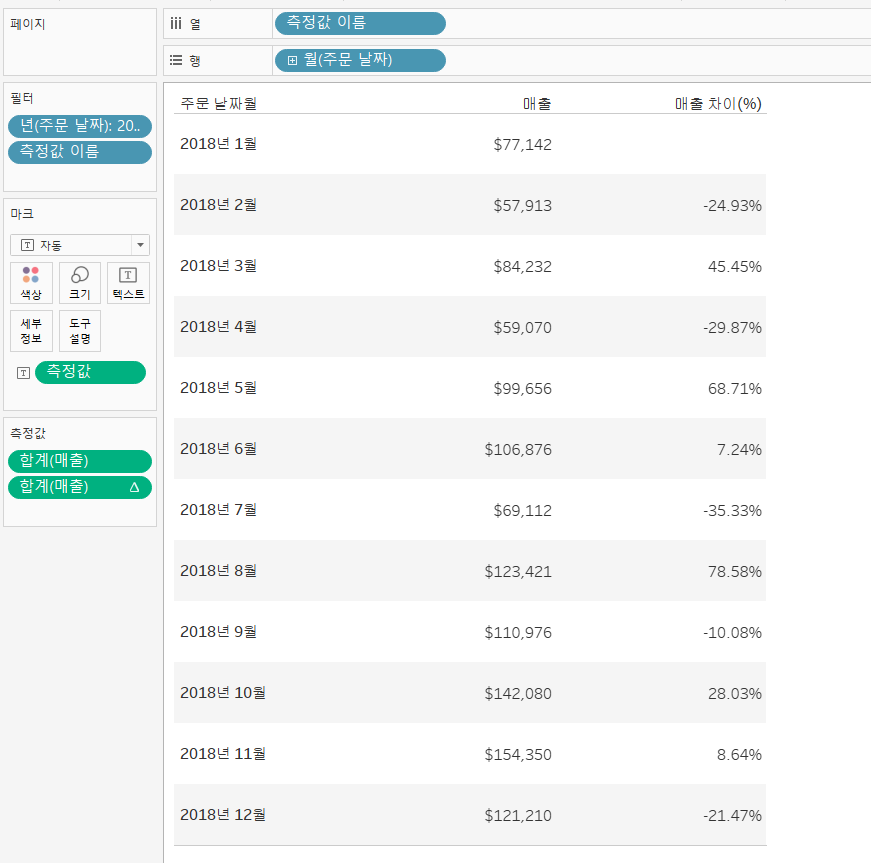
Task: Click the columns shelf icon next to 열
Action: coord(176,23)
